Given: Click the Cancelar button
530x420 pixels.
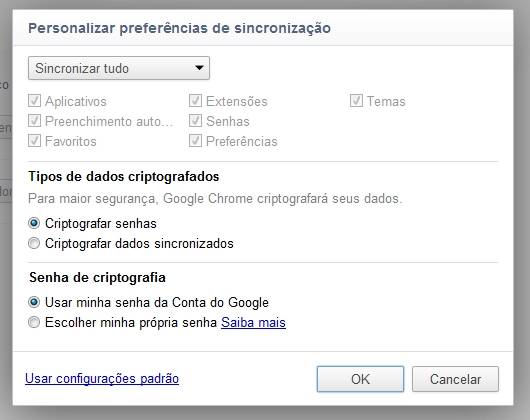Looking at the screenshot, I should (x=455, y=379).
